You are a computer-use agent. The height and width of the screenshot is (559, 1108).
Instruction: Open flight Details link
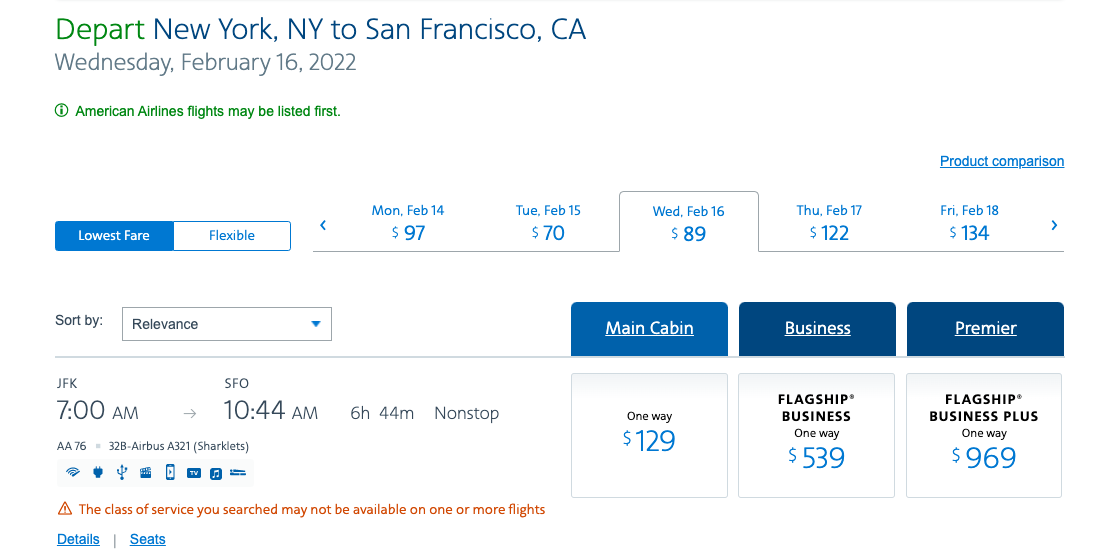coord(78,539)
